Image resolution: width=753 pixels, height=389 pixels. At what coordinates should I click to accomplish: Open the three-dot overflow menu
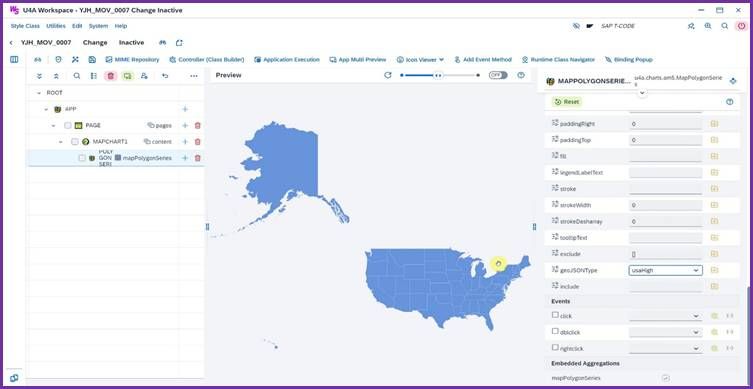tap(194, 76)
